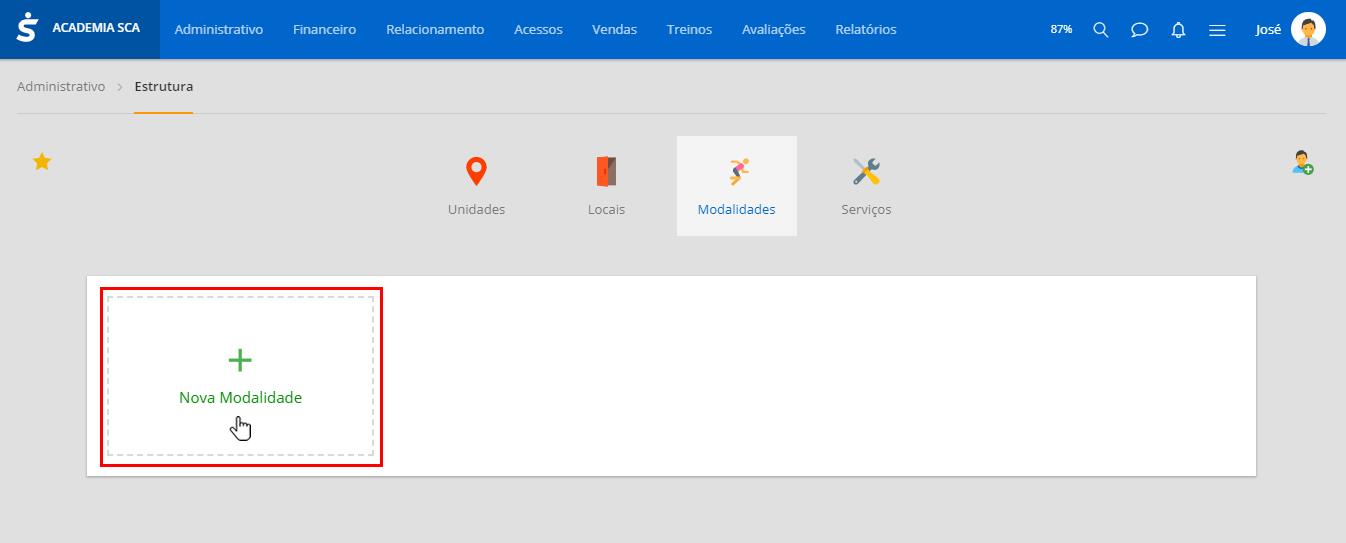1346x543 pixels.
Task: Click the 87% progress indicator
Action: pyautogui.click(x=1061, y=30)
